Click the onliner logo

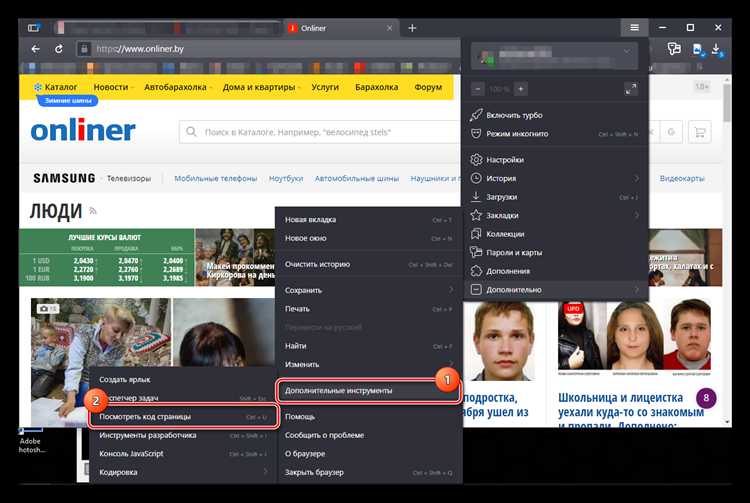(83, 130)
